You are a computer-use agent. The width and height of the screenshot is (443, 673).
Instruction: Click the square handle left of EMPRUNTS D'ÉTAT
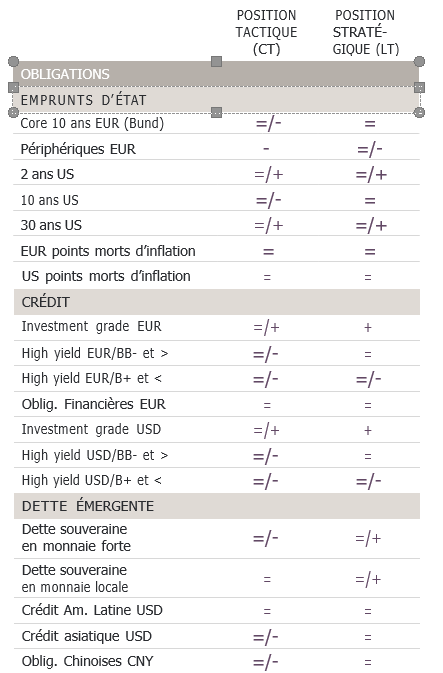14,88
